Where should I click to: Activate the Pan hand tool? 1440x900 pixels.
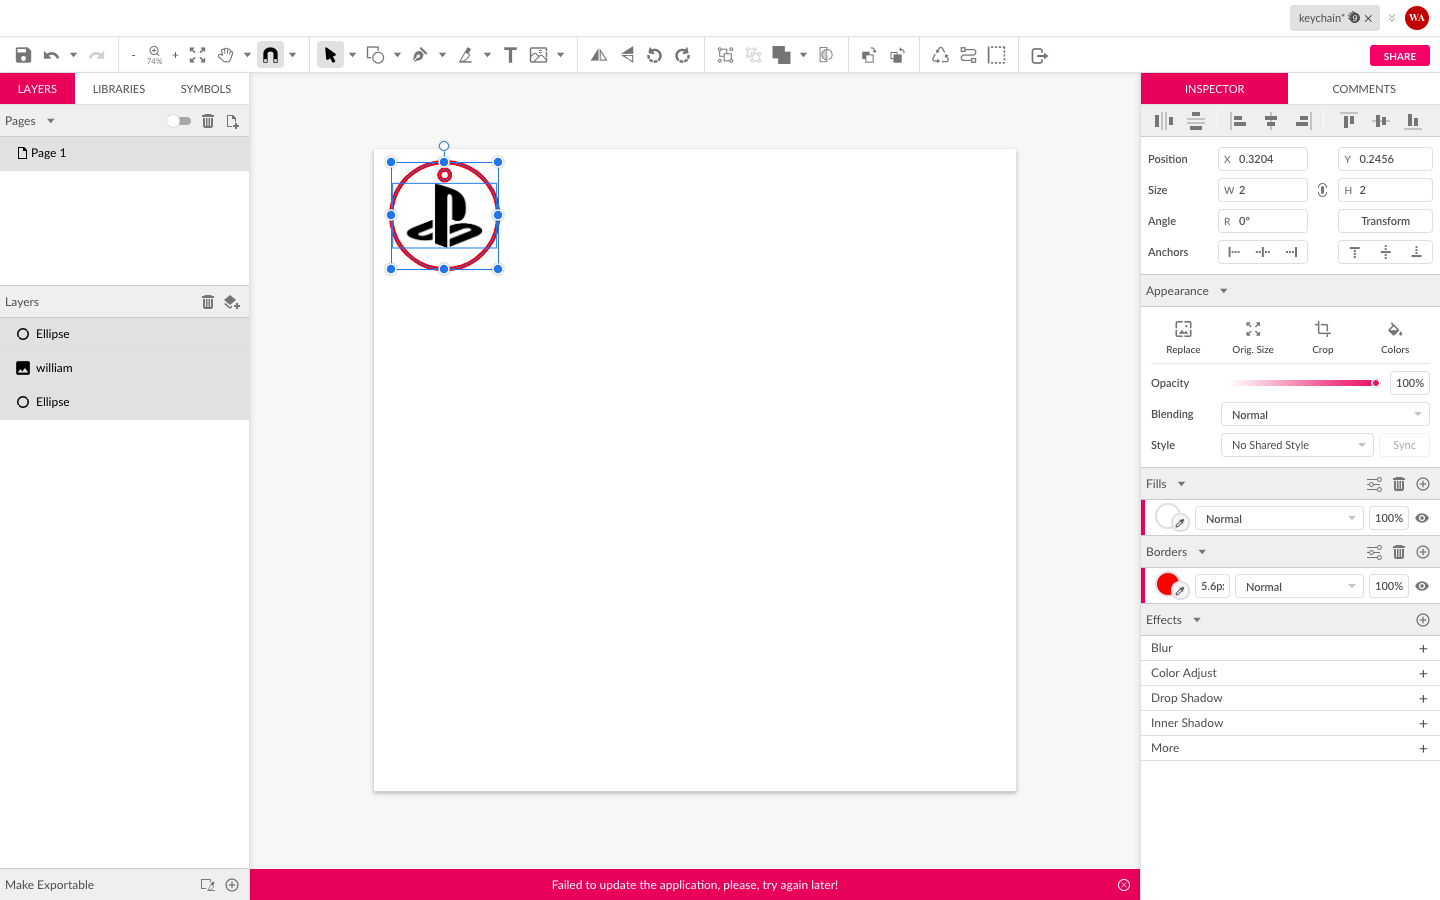(225, 55)
